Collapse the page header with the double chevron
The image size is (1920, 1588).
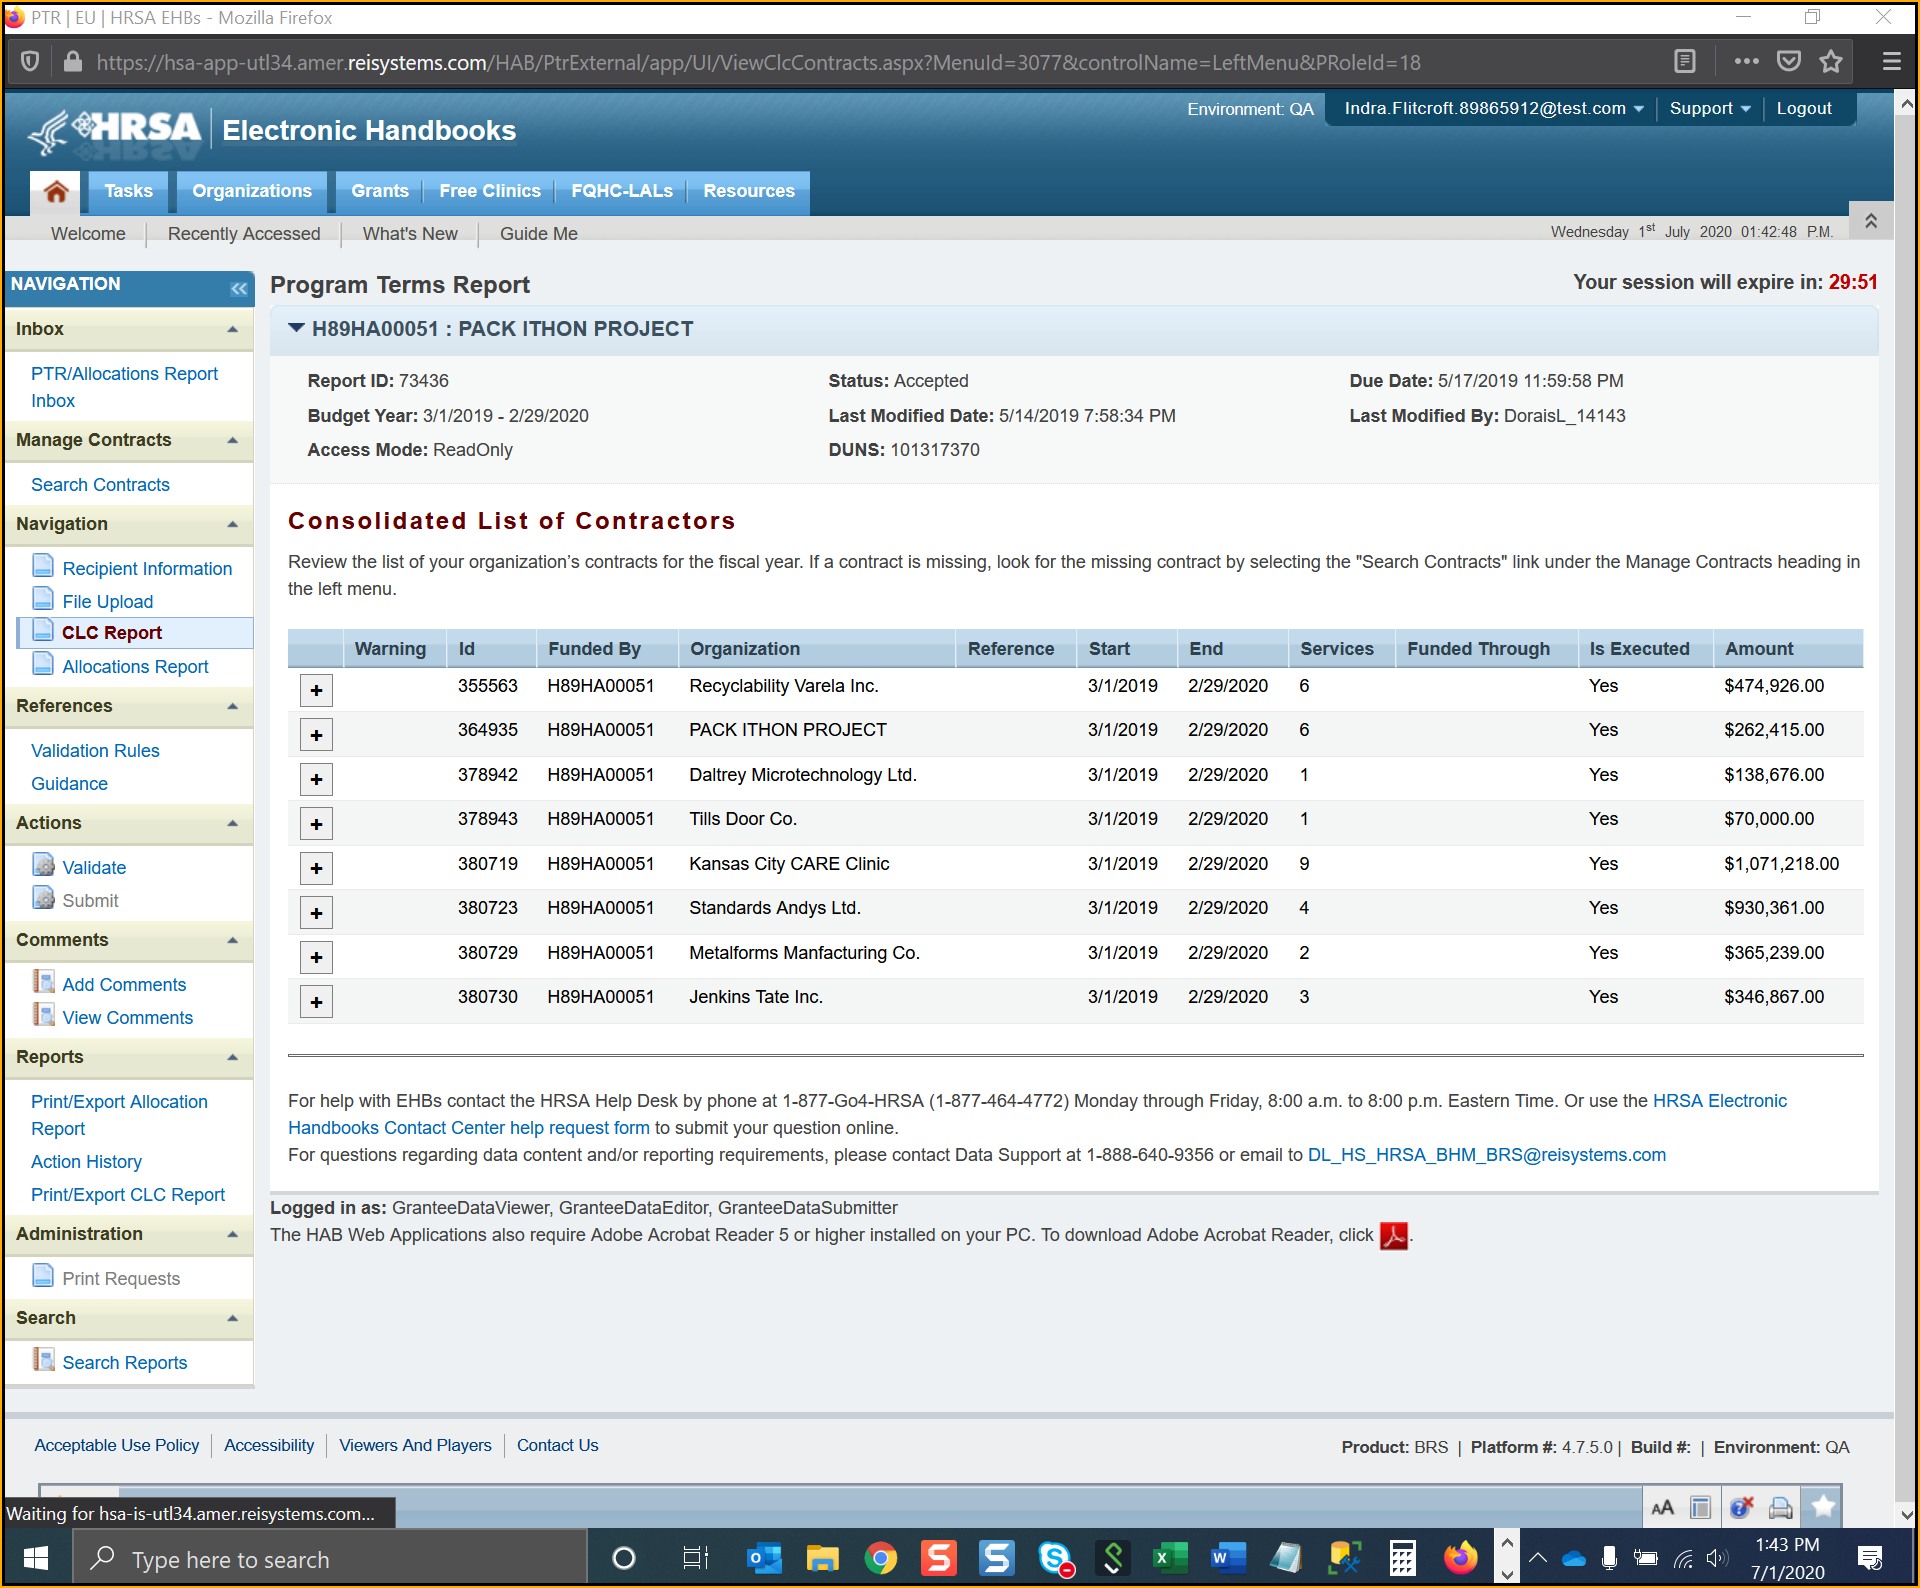point(1870,222)
